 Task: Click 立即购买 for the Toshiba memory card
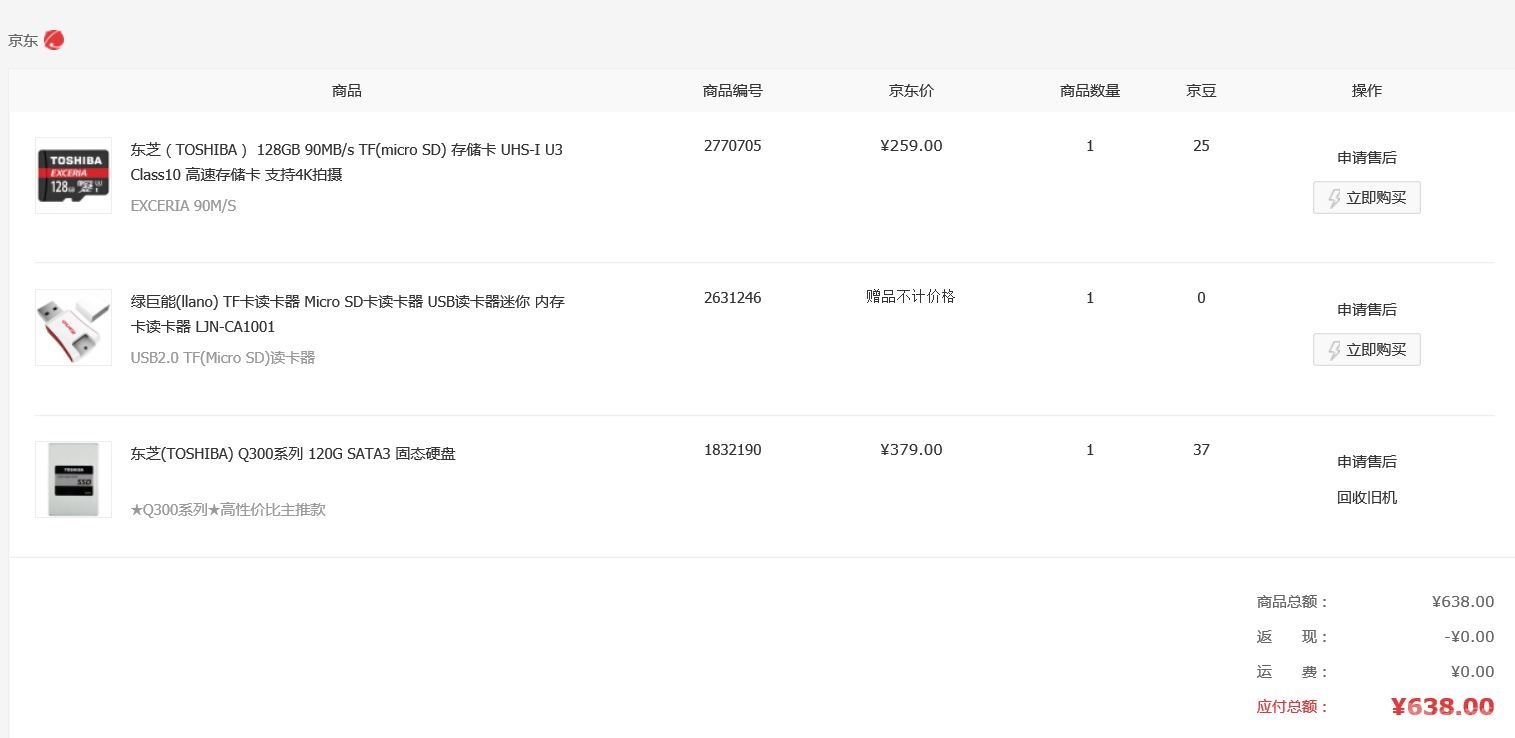pyautogui.click(x=1367, y=197)
